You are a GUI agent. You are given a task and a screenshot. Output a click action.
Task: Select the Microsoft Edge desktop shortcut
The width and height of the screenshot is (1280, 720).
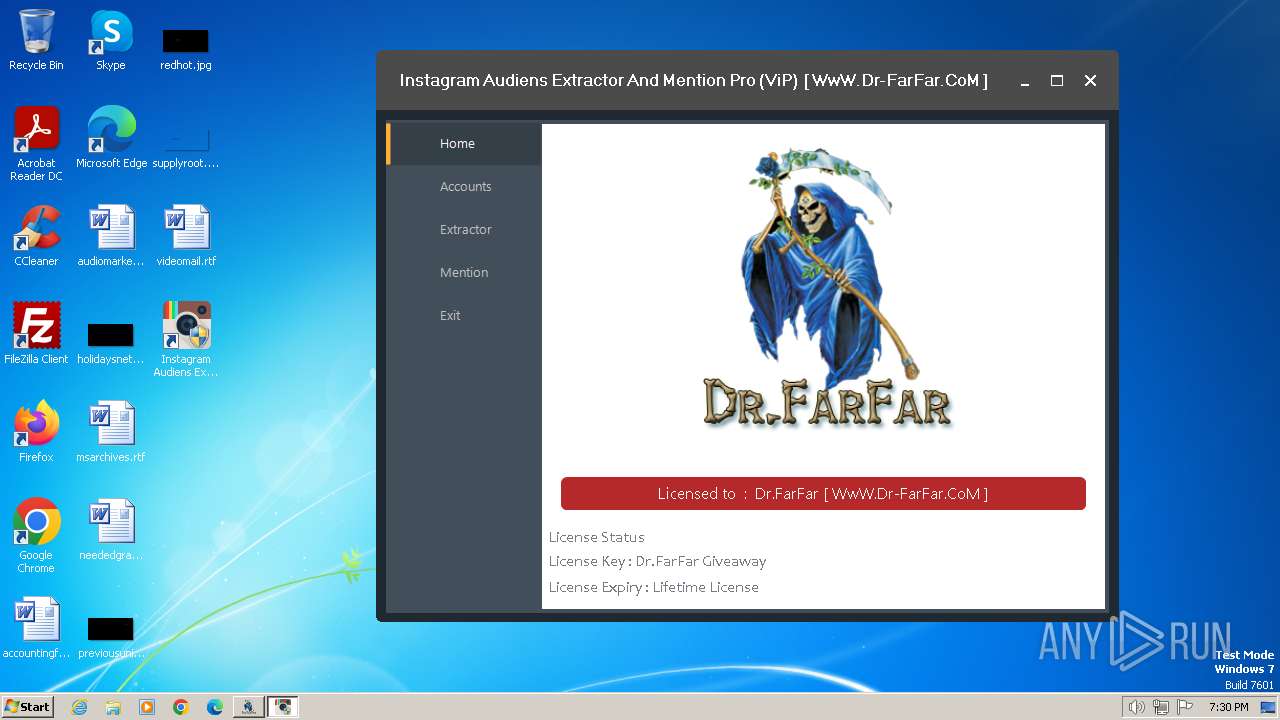click(111, 139)
